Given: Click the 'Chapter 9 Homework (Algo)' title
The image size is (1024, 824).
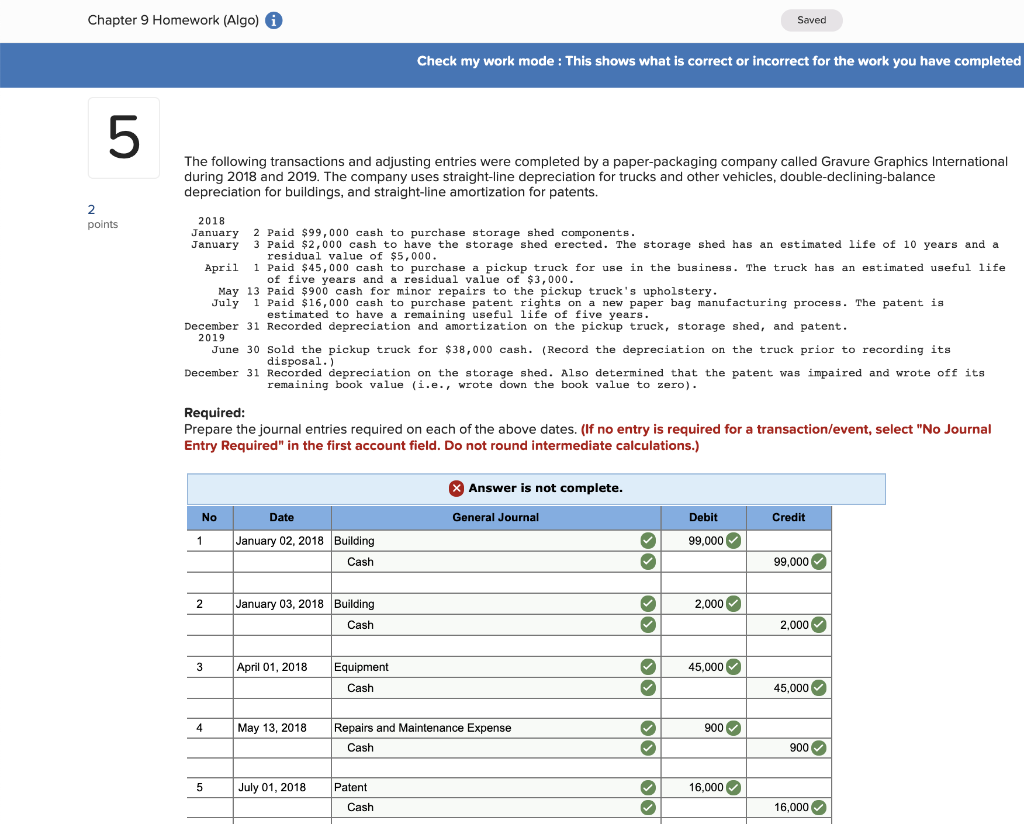Looking at the screenshot, I should (173, 20).
